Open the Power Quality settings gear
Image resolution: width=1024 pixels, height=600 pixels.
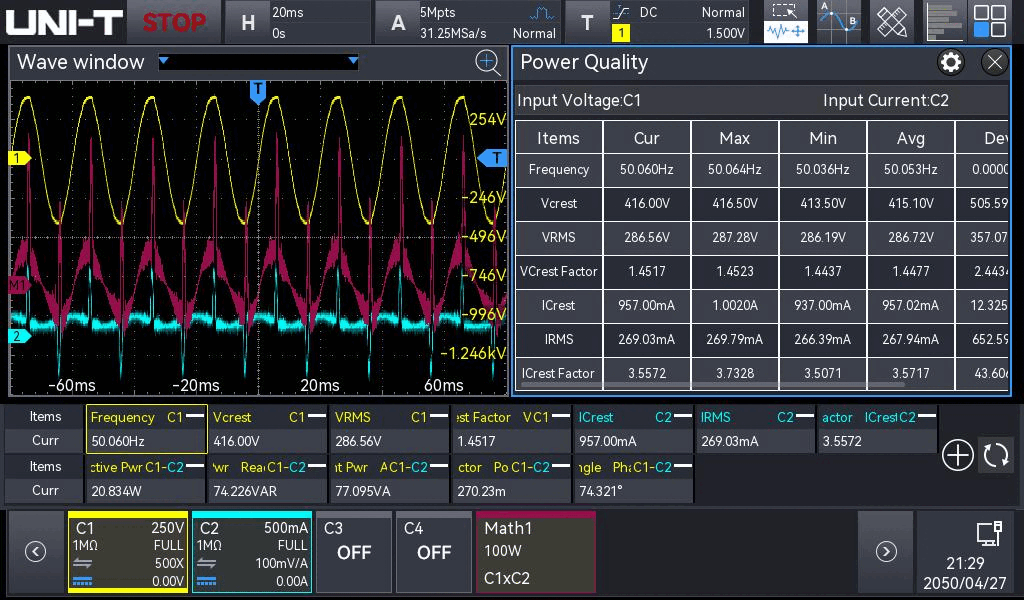[x=950, y=63]
